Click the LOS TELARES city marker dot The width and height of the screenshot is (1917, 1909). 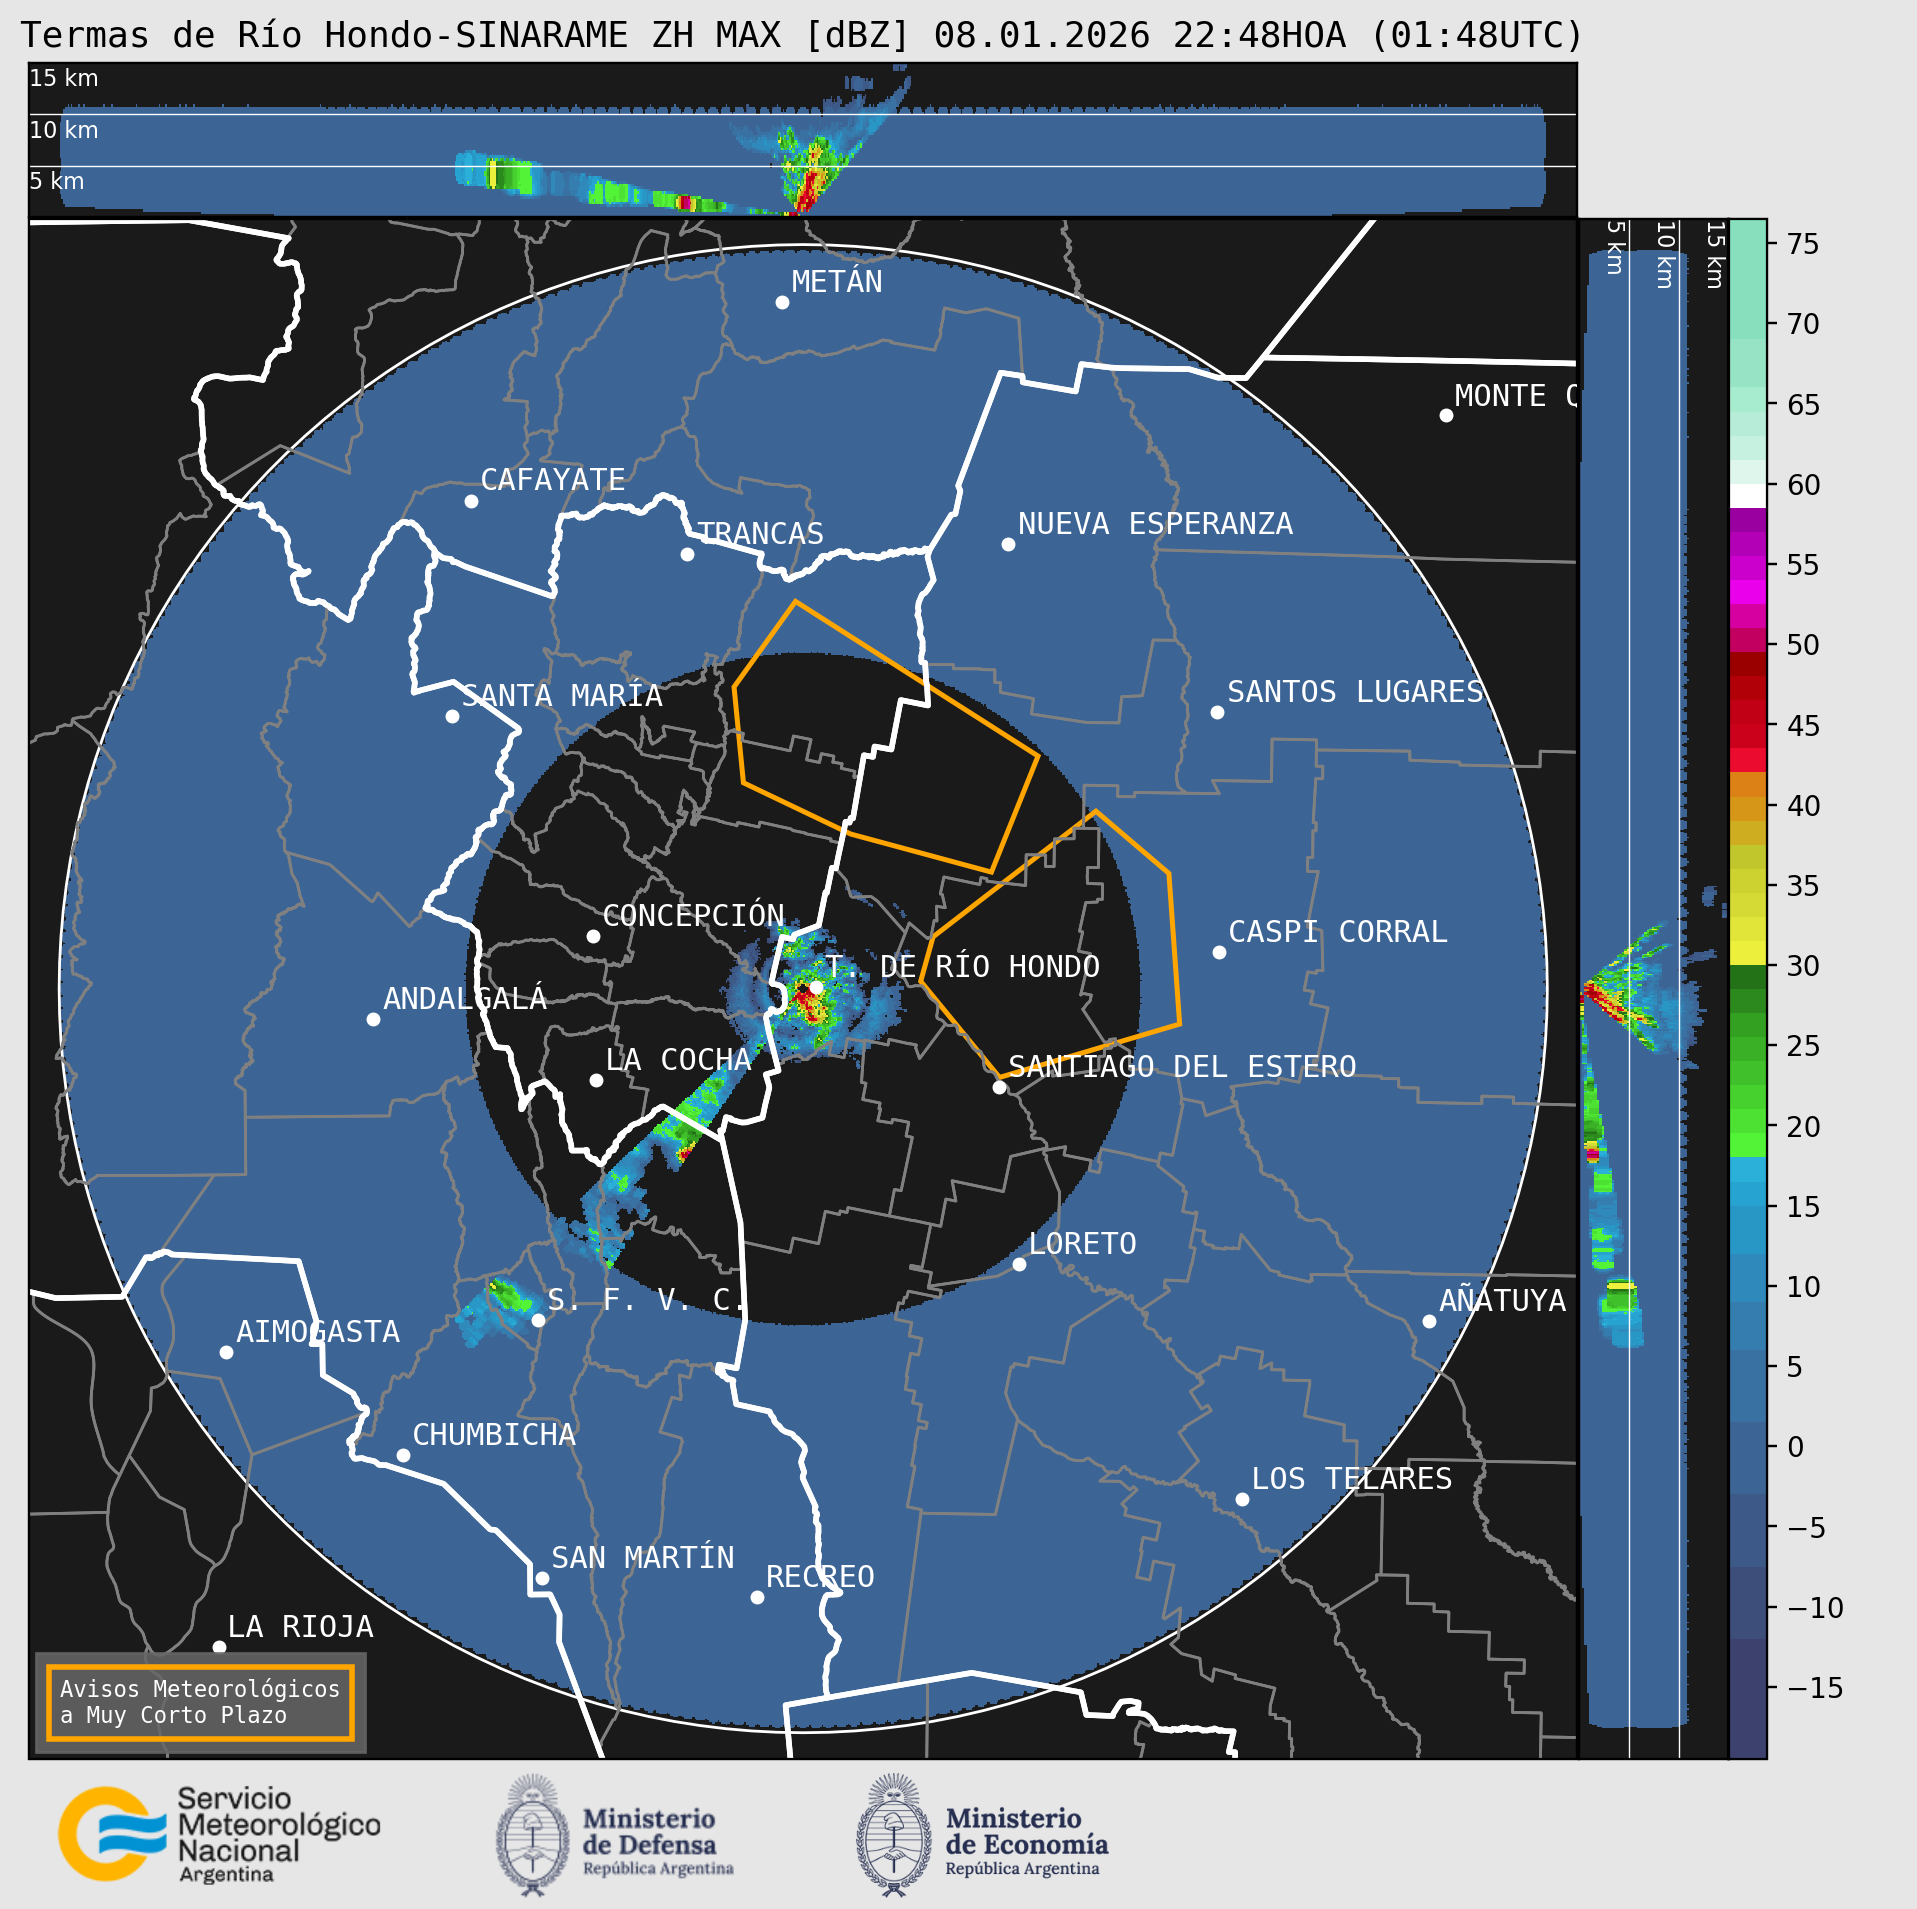point(1242,1499)
